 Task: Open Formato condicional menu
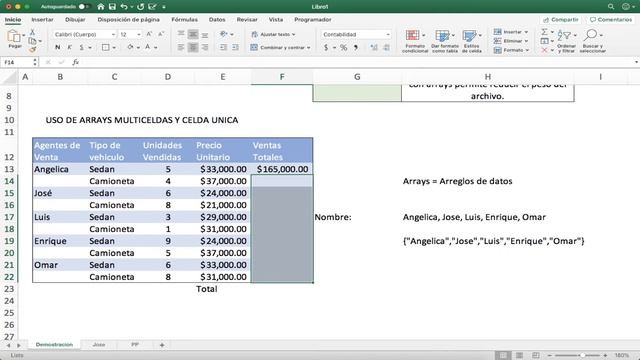(x=415, y=41)
